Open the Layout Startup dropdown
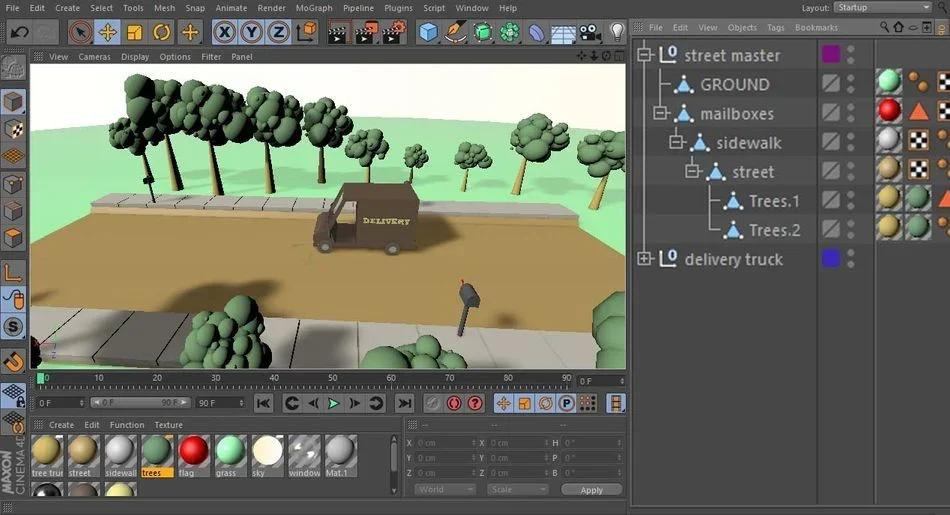 click(x=883, y=7)
